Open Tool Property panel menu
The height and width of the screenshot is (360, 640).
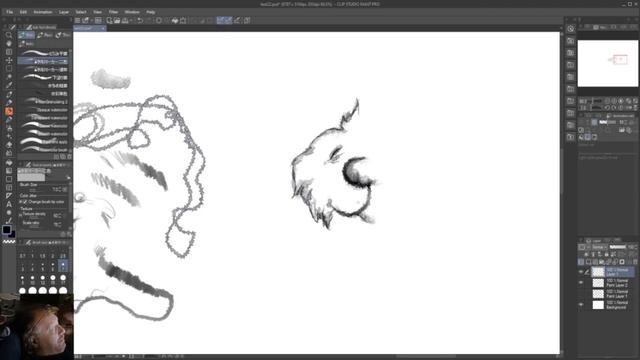point(21,165)
